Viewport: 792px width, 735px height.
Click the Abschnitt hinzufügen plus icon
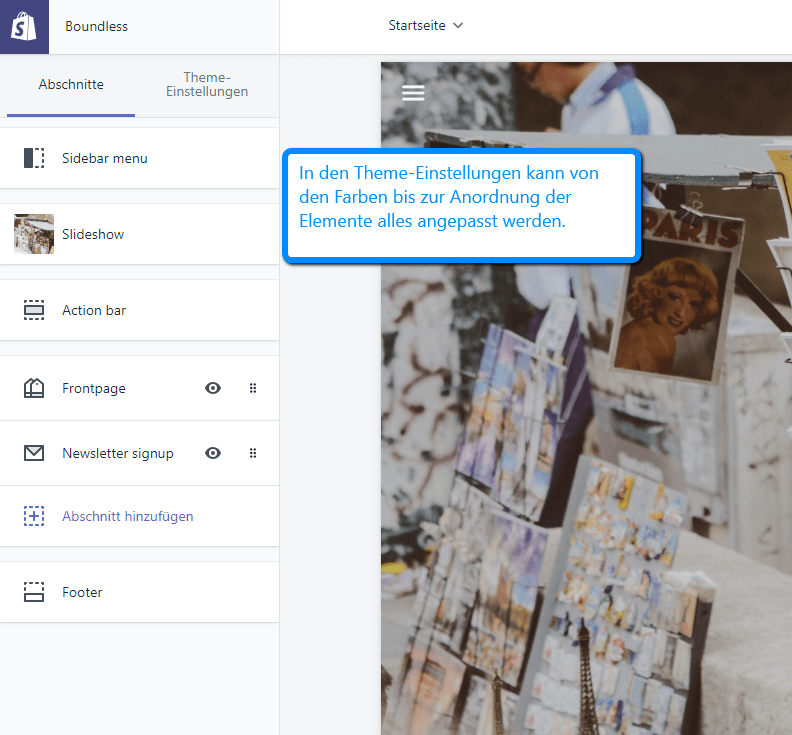(x=34, y=516)
